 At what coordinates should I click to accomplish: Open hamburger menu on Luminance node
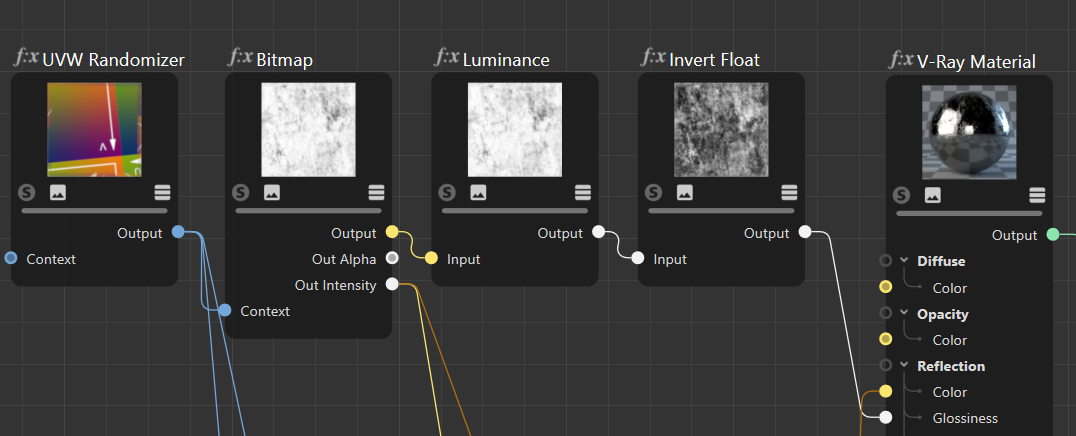coord(583,192)
